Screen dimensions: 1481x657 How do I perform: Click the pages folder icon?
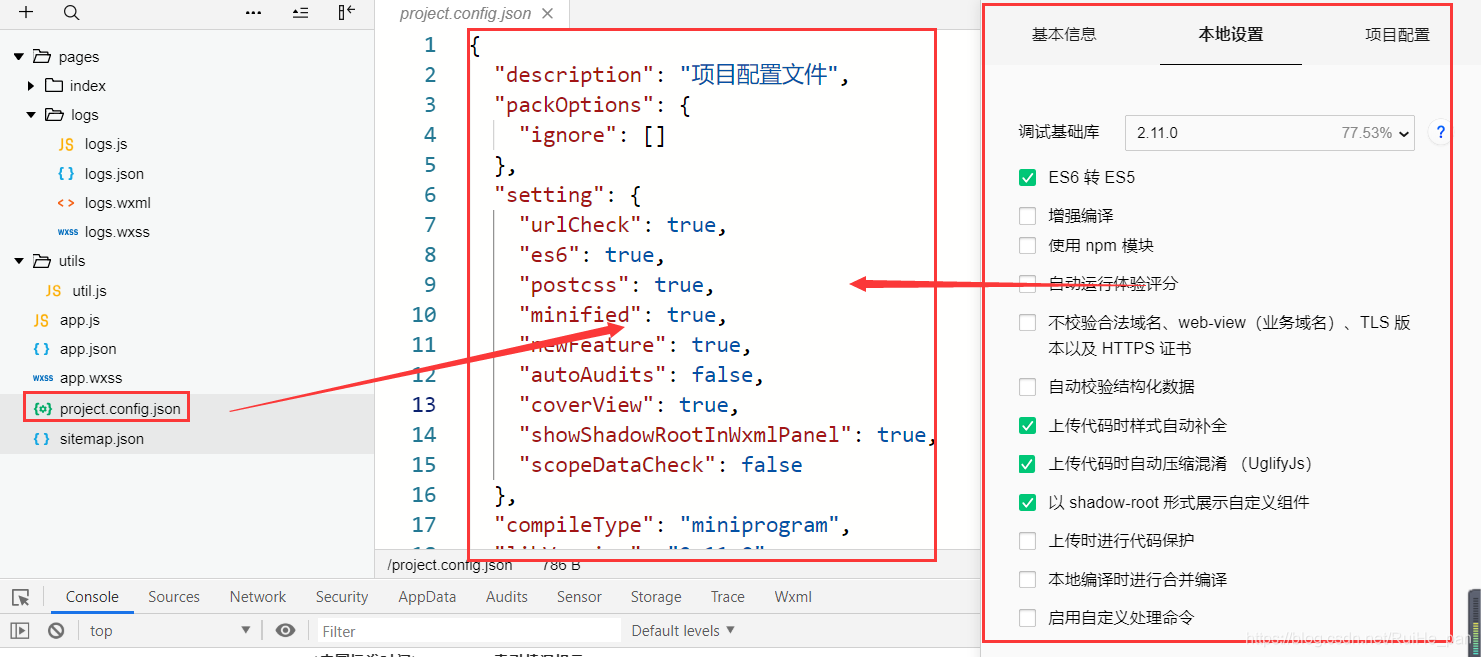(x=41, y=57)
